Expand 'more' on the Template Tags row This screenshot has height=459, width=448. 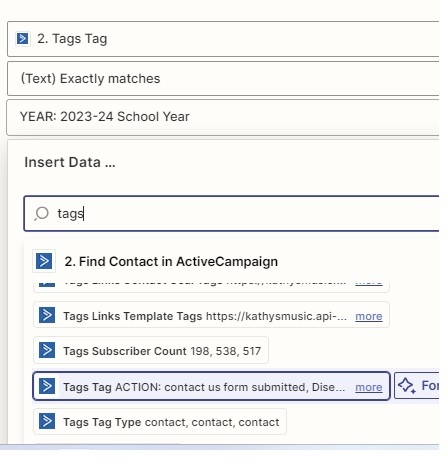pyautogui.click(x=369, y=316)
